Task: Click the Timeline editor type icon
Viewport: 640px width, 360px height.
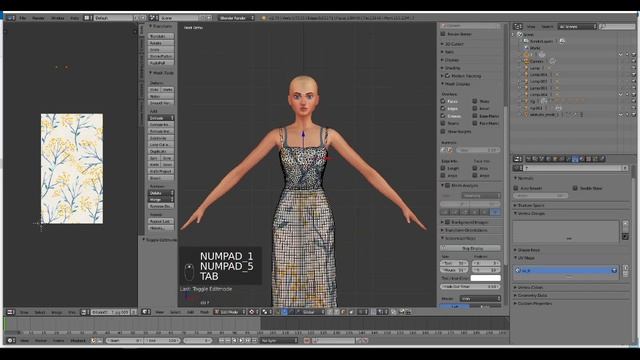Action: point(10,340)
